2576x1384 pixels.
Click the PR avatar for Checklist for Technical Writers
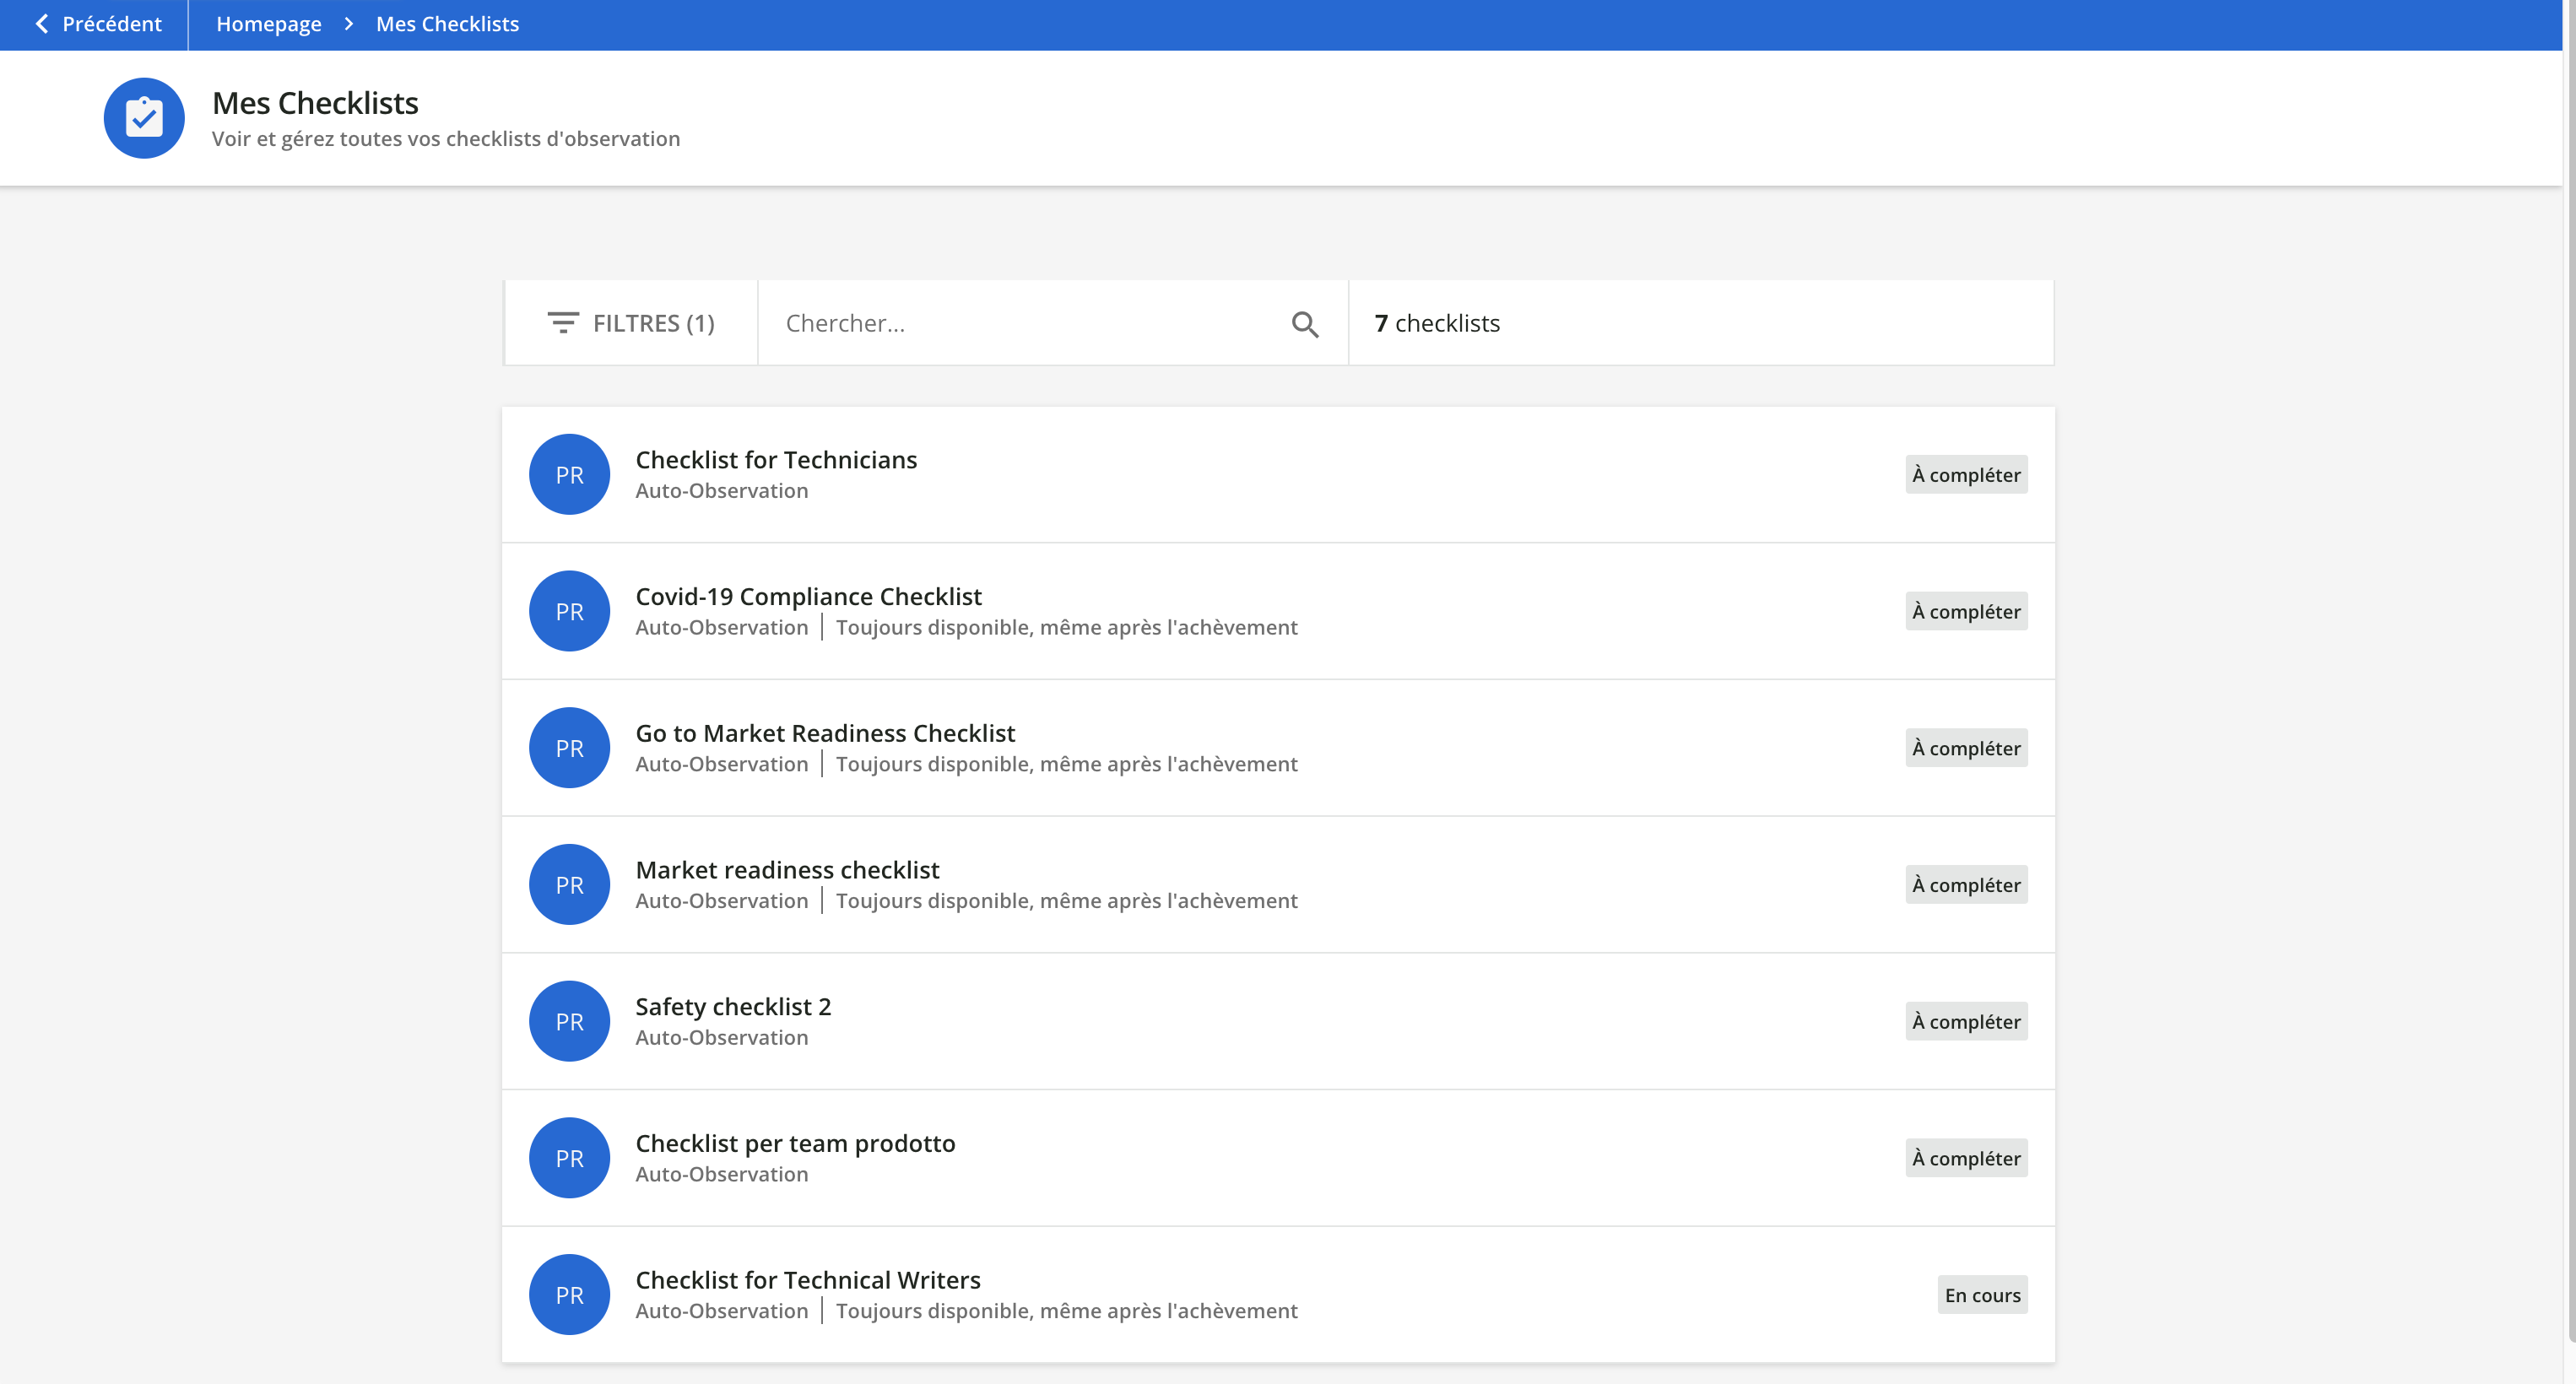click(x=568, y=1293)
